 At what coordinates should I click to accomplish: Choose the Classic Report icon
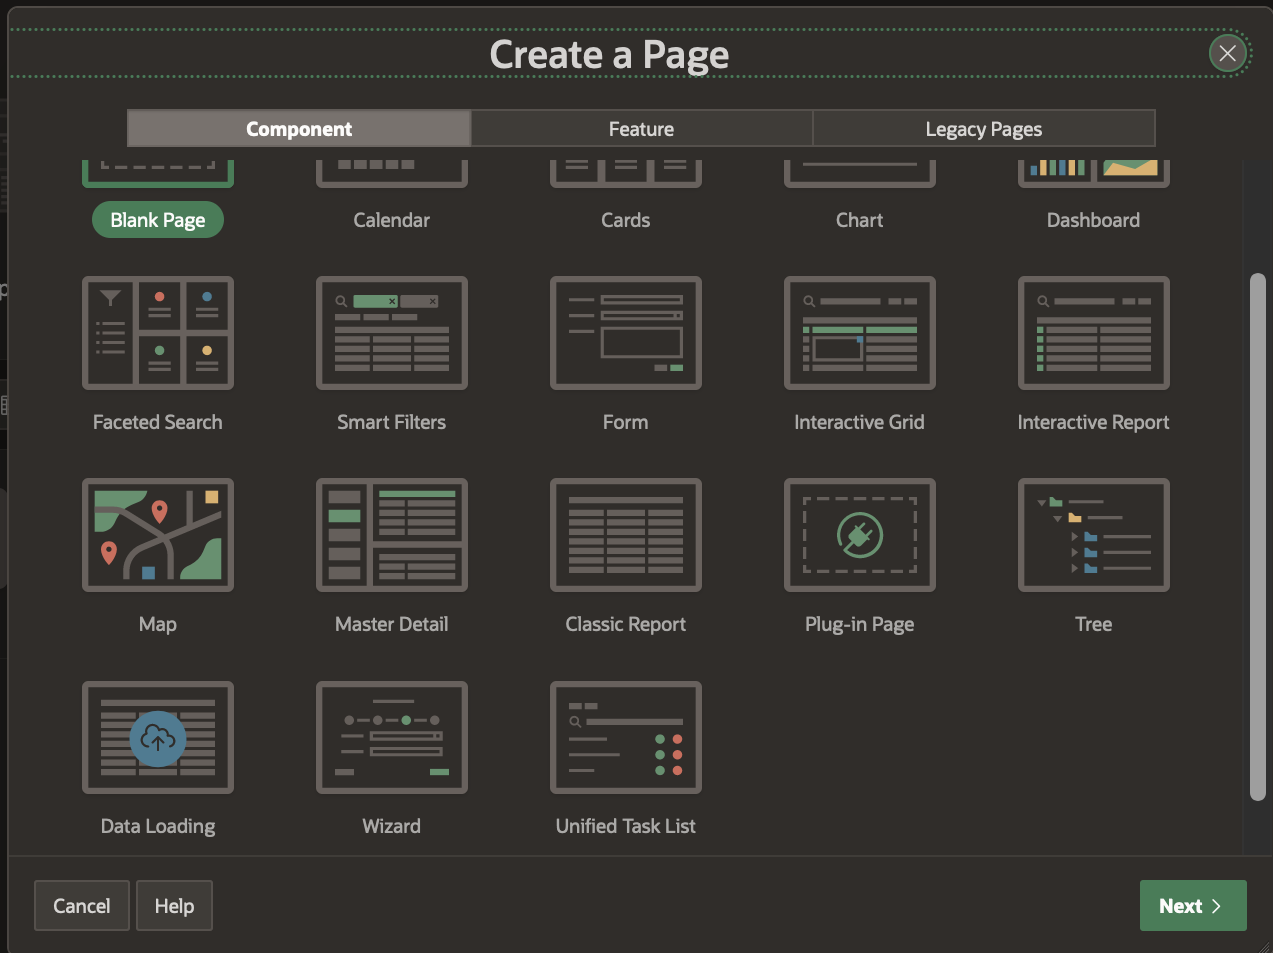pyautogui.click(x=626, y=535)
